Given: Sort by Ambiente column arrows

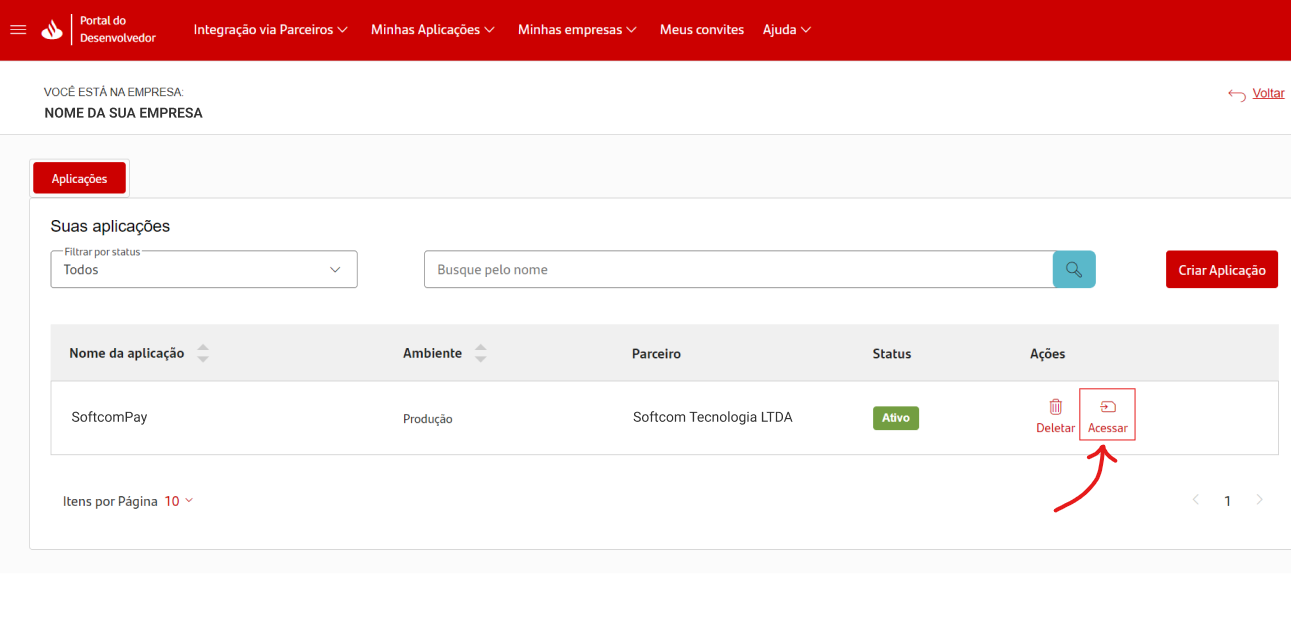Looking at the screenshot, I should 480,353.
